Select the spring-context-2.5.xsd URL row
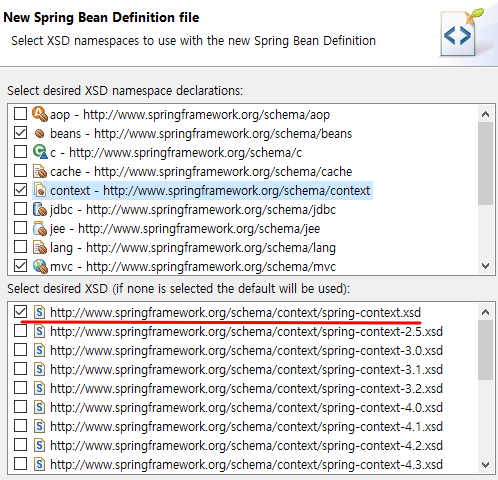 246,331
